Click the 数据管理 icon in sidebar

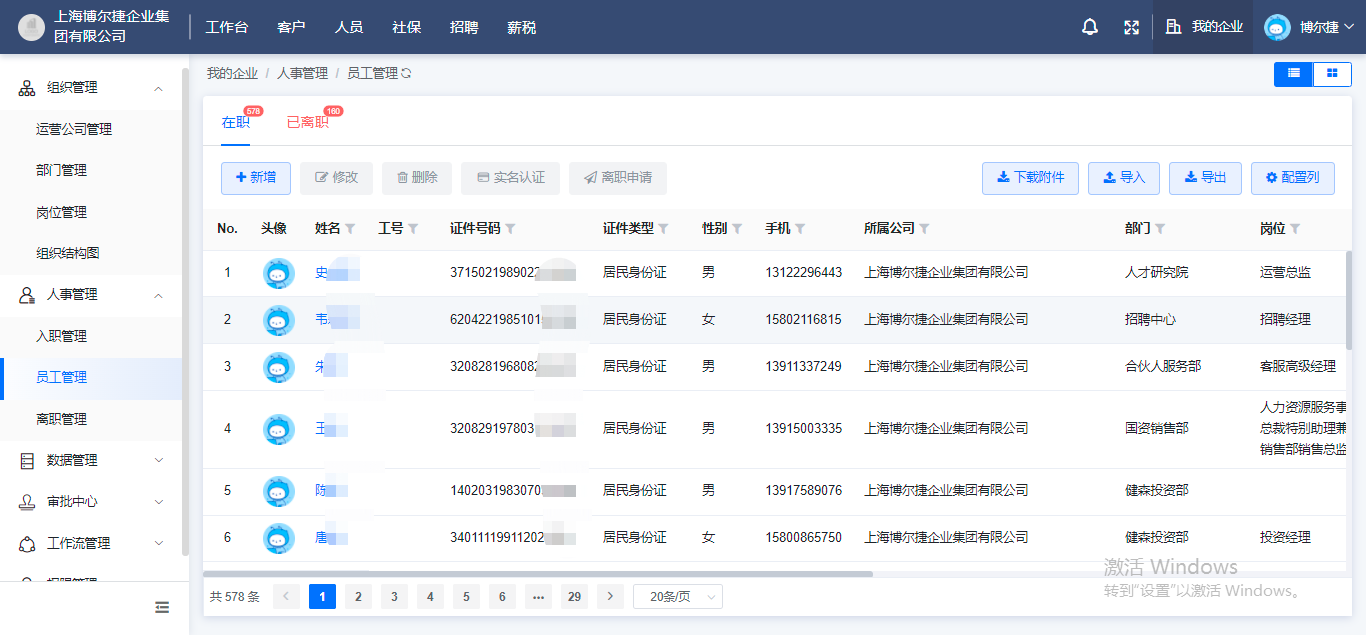point(28,461)
